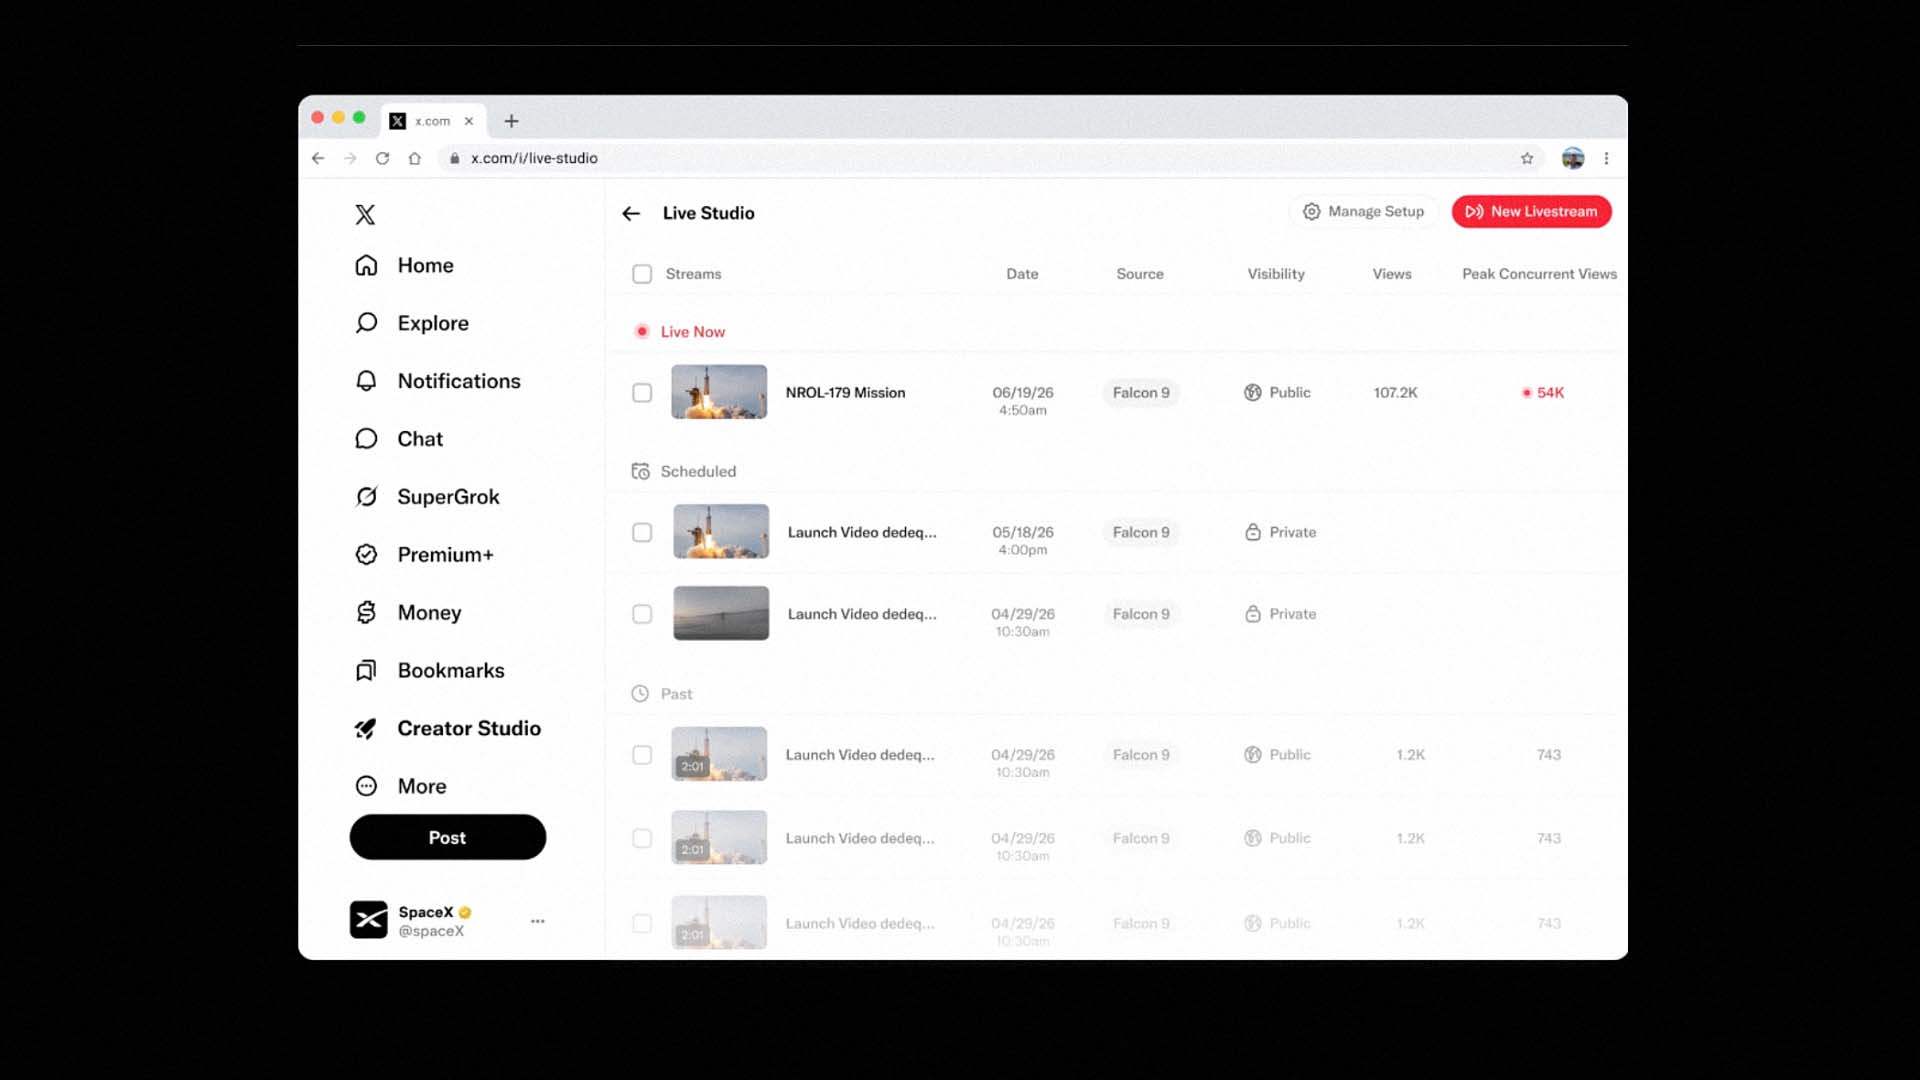Click the 107.2K views value
1920x1080 pixels.
(1395, 393)
